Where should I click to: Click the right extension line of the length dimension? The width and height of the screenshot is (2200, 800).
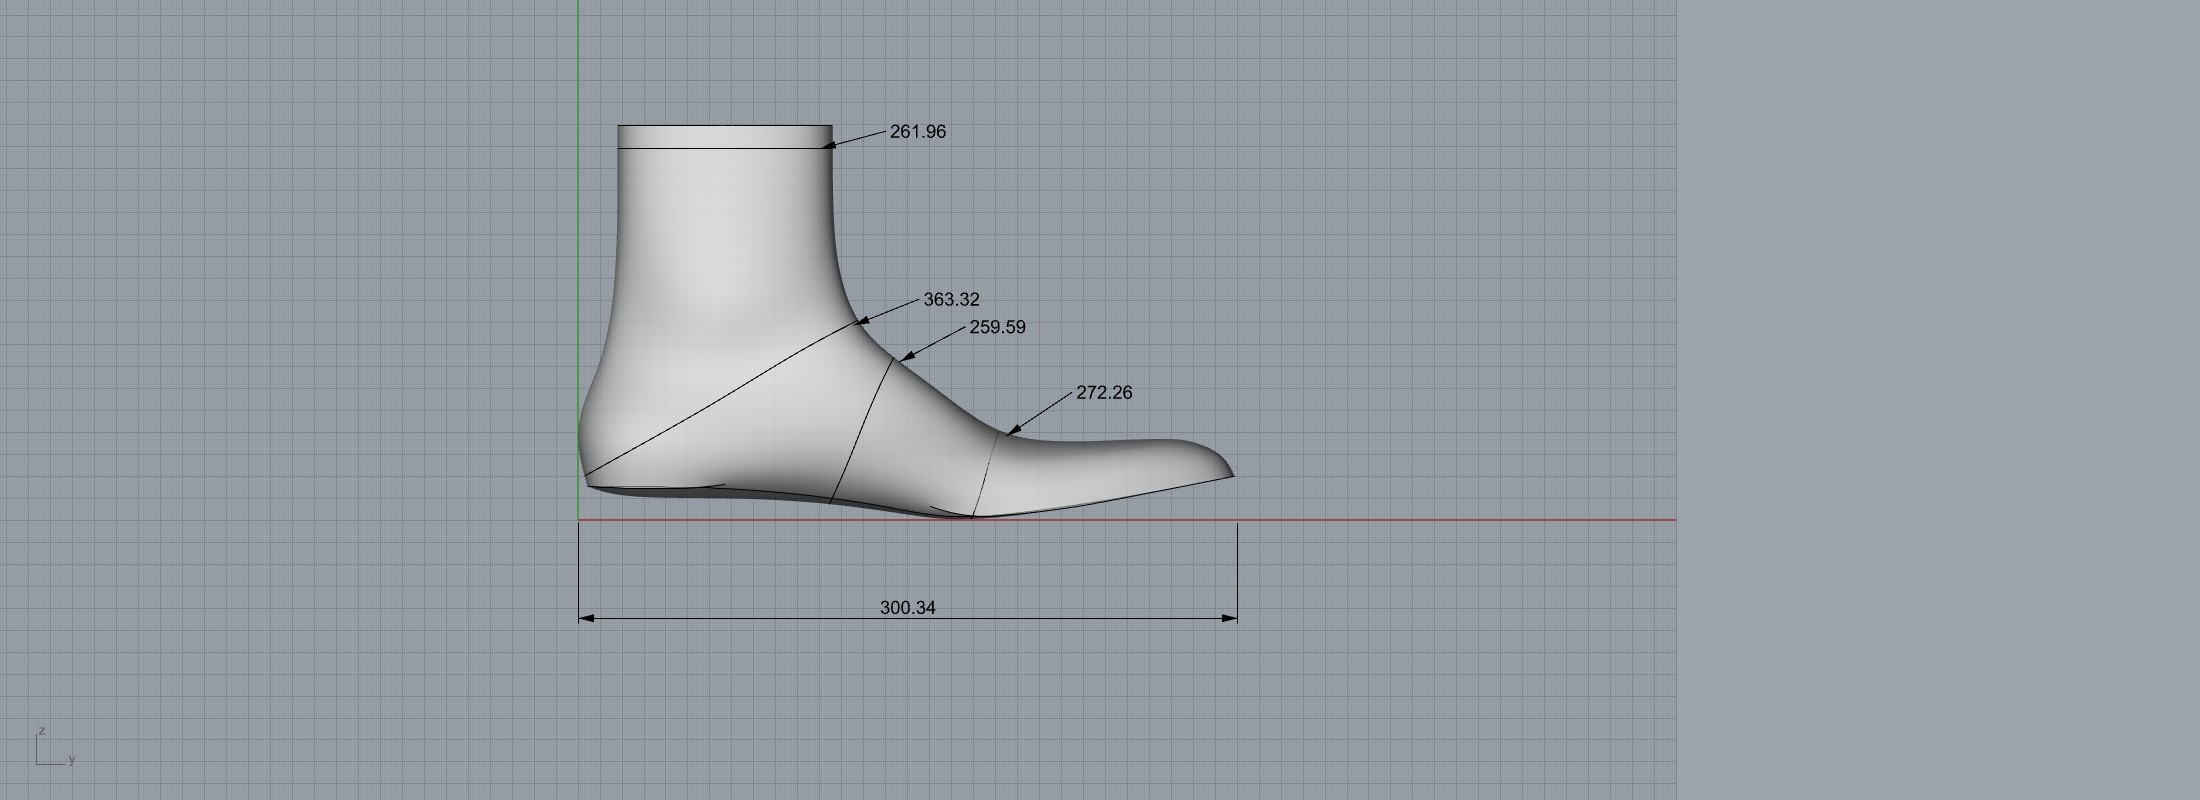[1238, 570]
